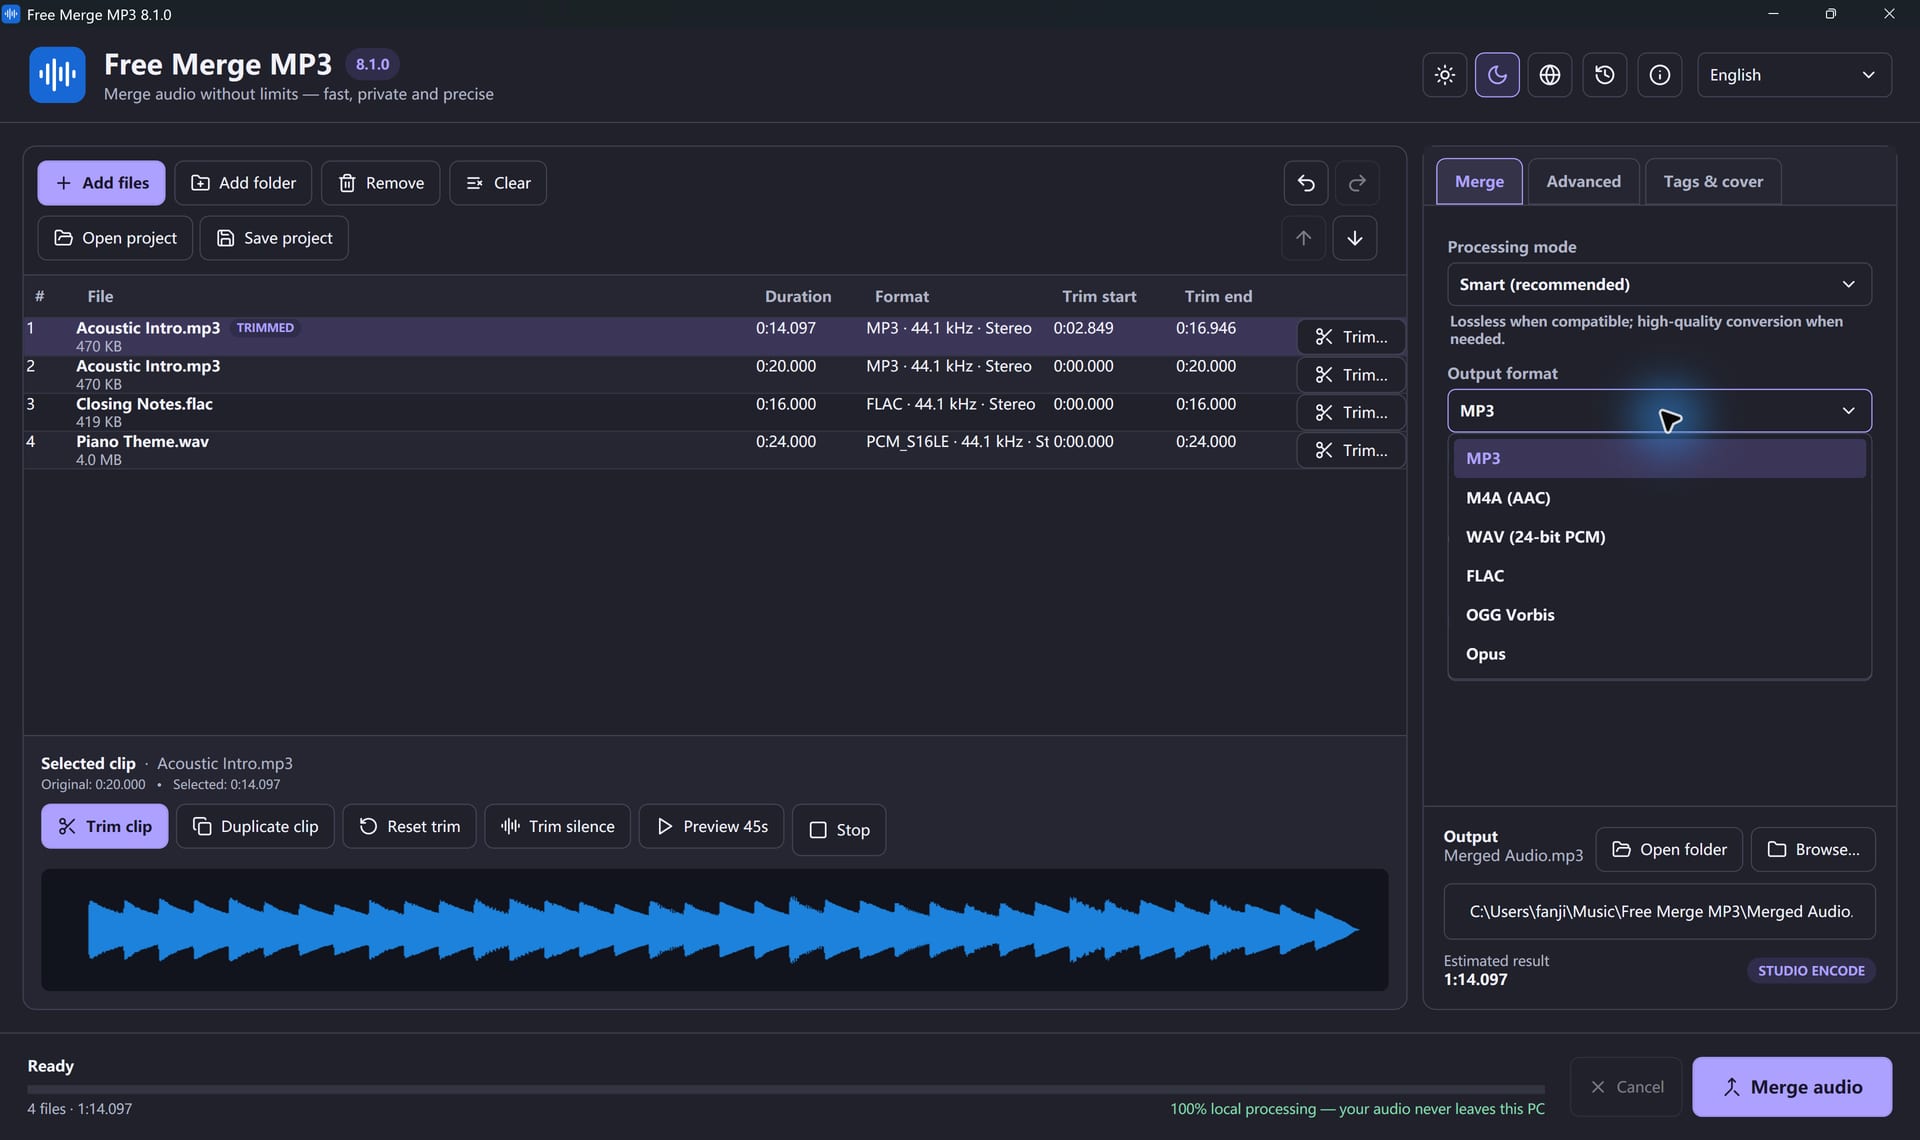
Task: Choose FLAC output format
Action: coord(1659,575)
